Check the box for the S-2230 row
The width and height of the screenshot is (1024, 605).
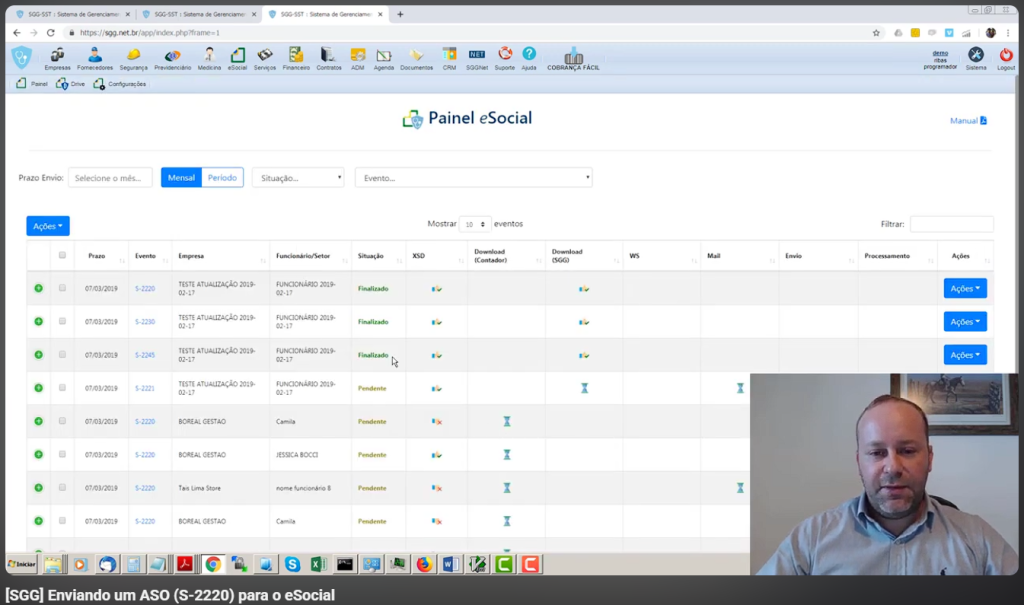coord(62,321)
